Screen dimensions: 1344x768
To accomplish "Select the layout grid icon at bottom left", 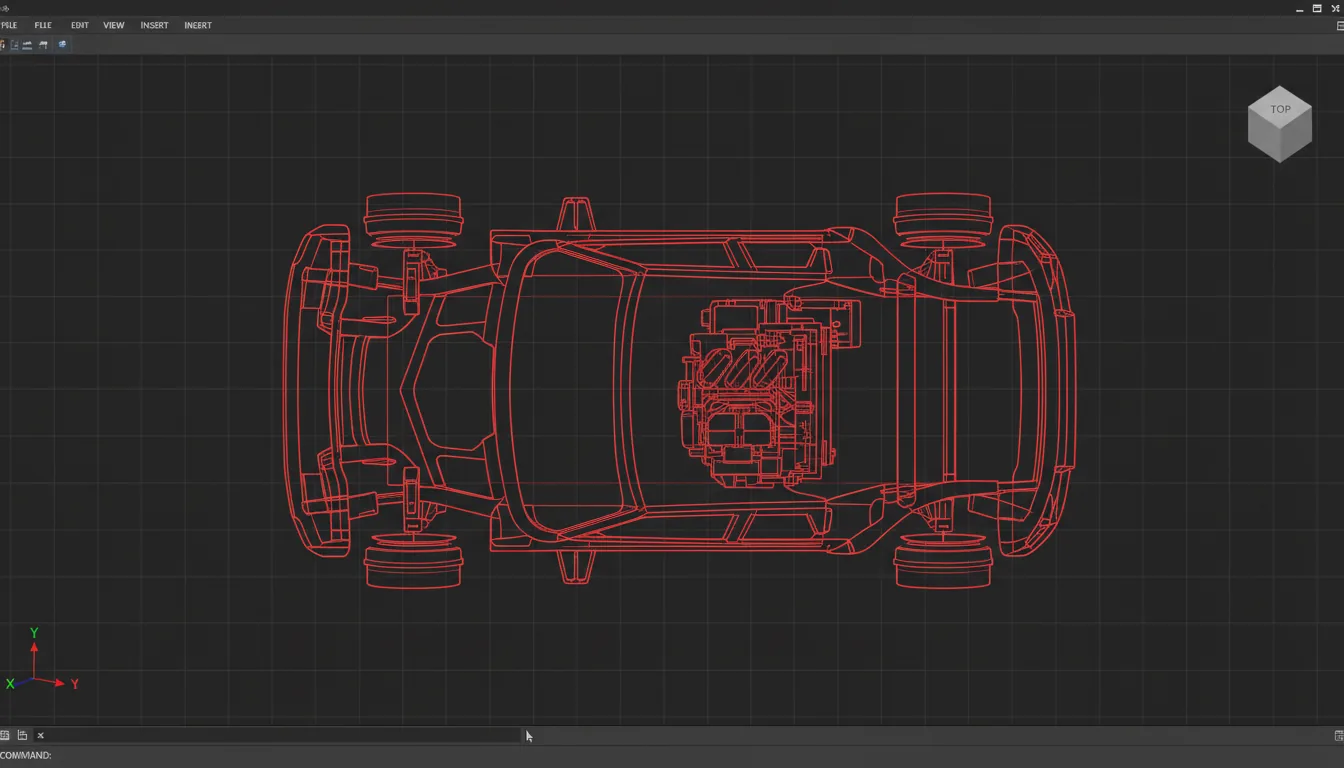I will 22,735.
